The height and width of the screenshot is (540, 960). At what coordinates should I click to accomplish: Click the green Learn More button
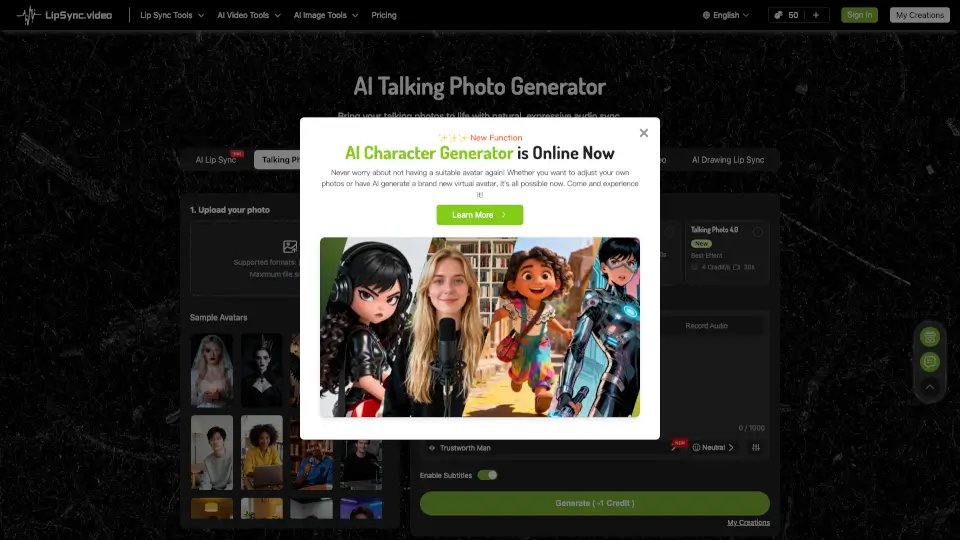[x=479, y=215]
